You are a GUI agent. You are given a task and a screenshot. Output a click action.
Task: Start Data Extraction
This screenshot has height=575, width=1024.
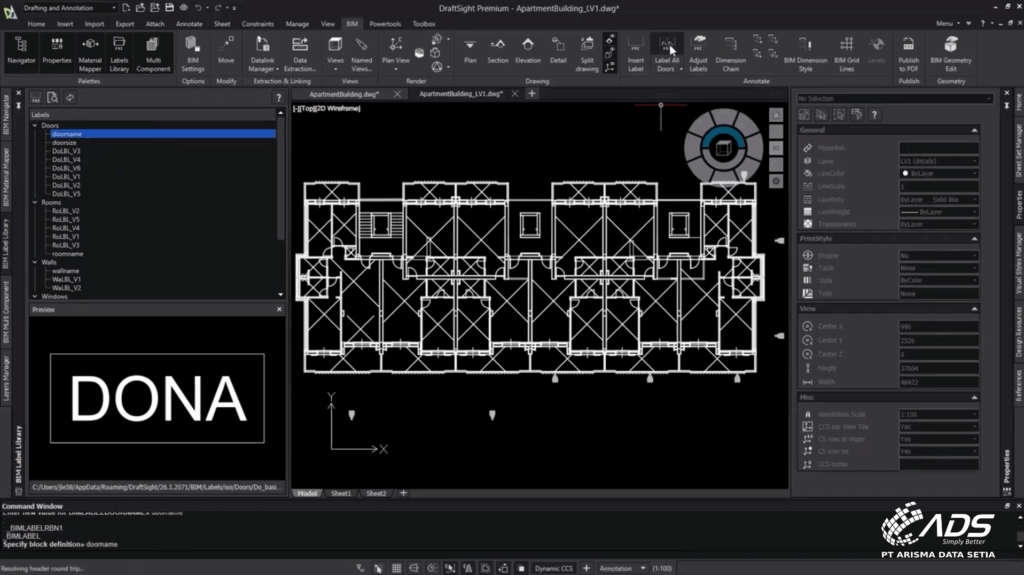(300, 54)
